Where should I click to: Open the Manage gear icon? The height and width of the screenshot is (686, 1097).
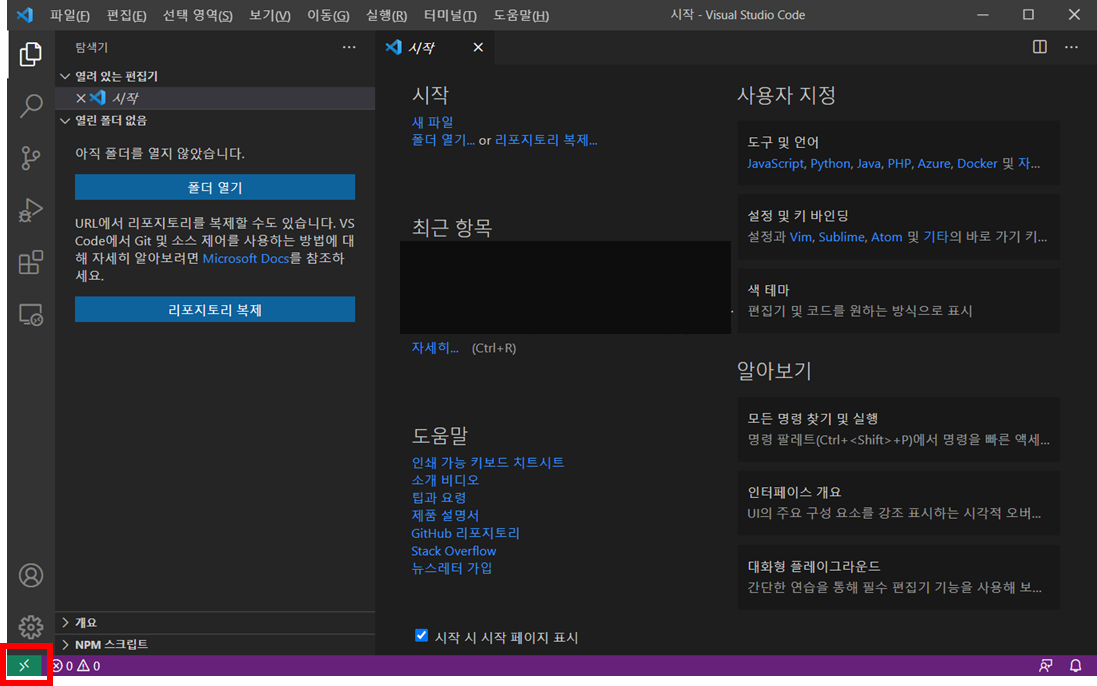[30, 627]
